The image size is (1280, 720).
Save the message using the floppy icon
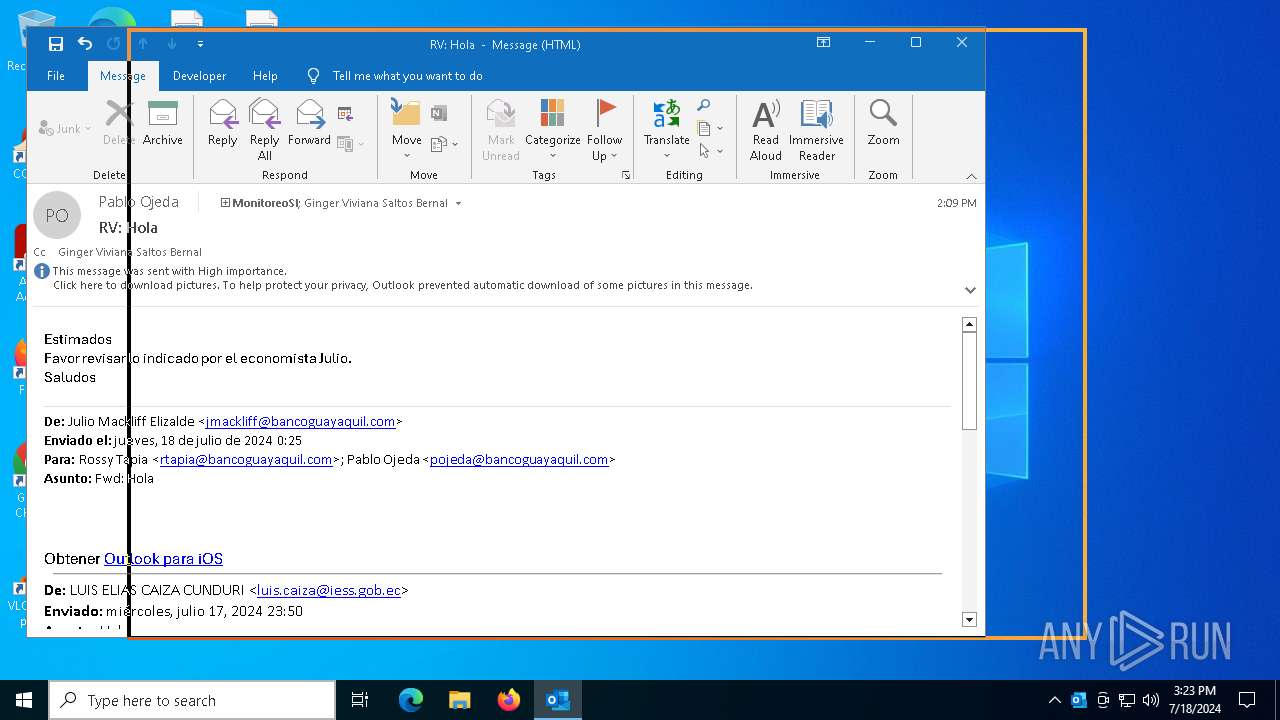click(56, 44)
